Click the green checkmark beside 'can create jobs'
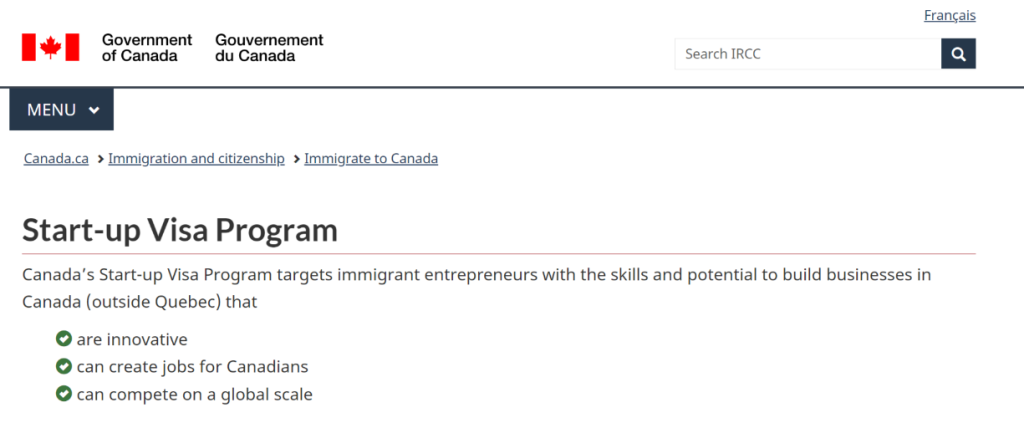Viewport: 1024px width, 433px height. [x=63, y=366]
